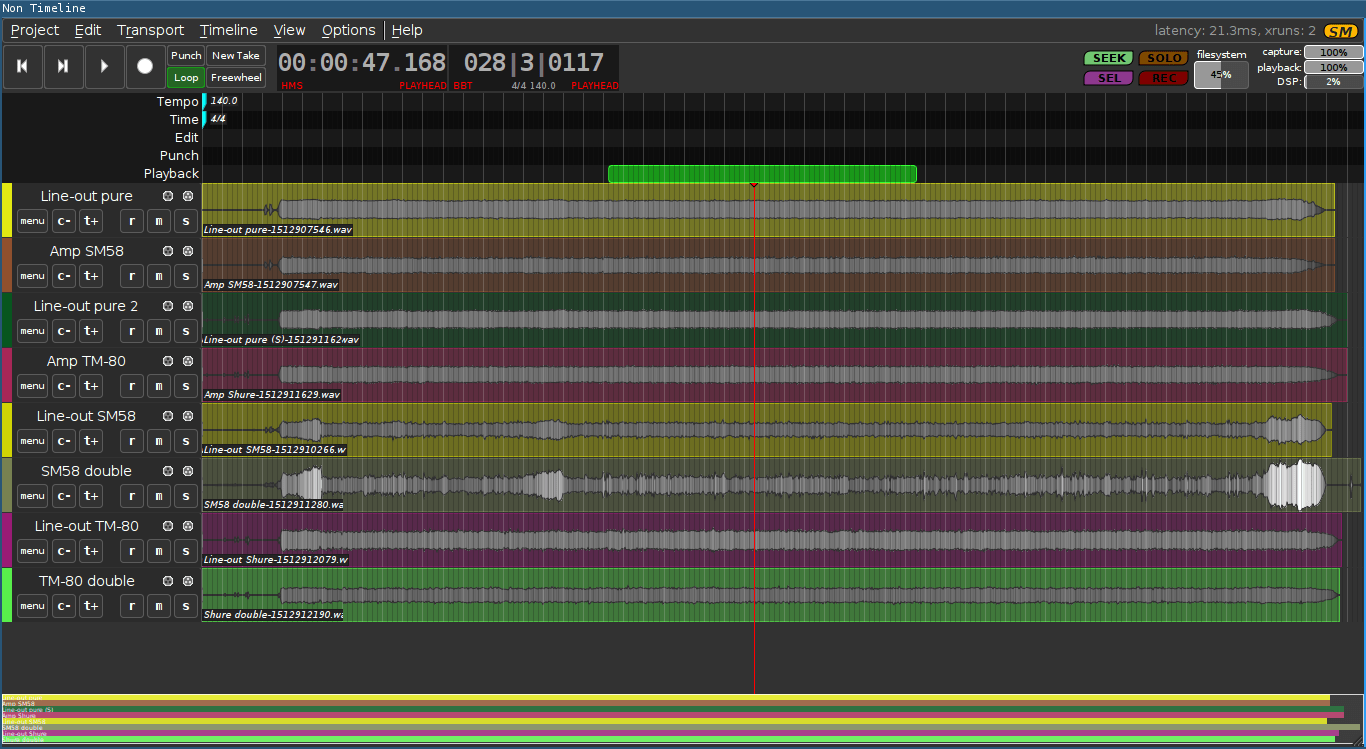
Task: Solo the SM58 double track
Action: 185,496
